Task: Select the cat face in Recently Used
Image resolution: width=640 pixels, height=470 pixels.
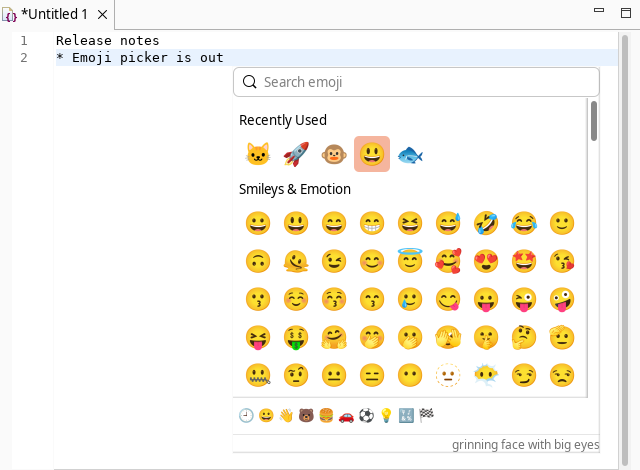Action: coord(258,154)
